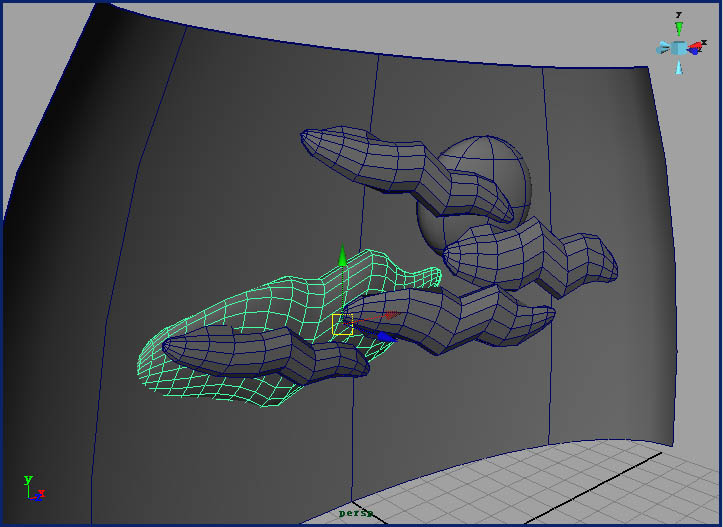
Task: Click the yellow center box of move manipulator
Action: pyautogui.click(x=342, y=325)
